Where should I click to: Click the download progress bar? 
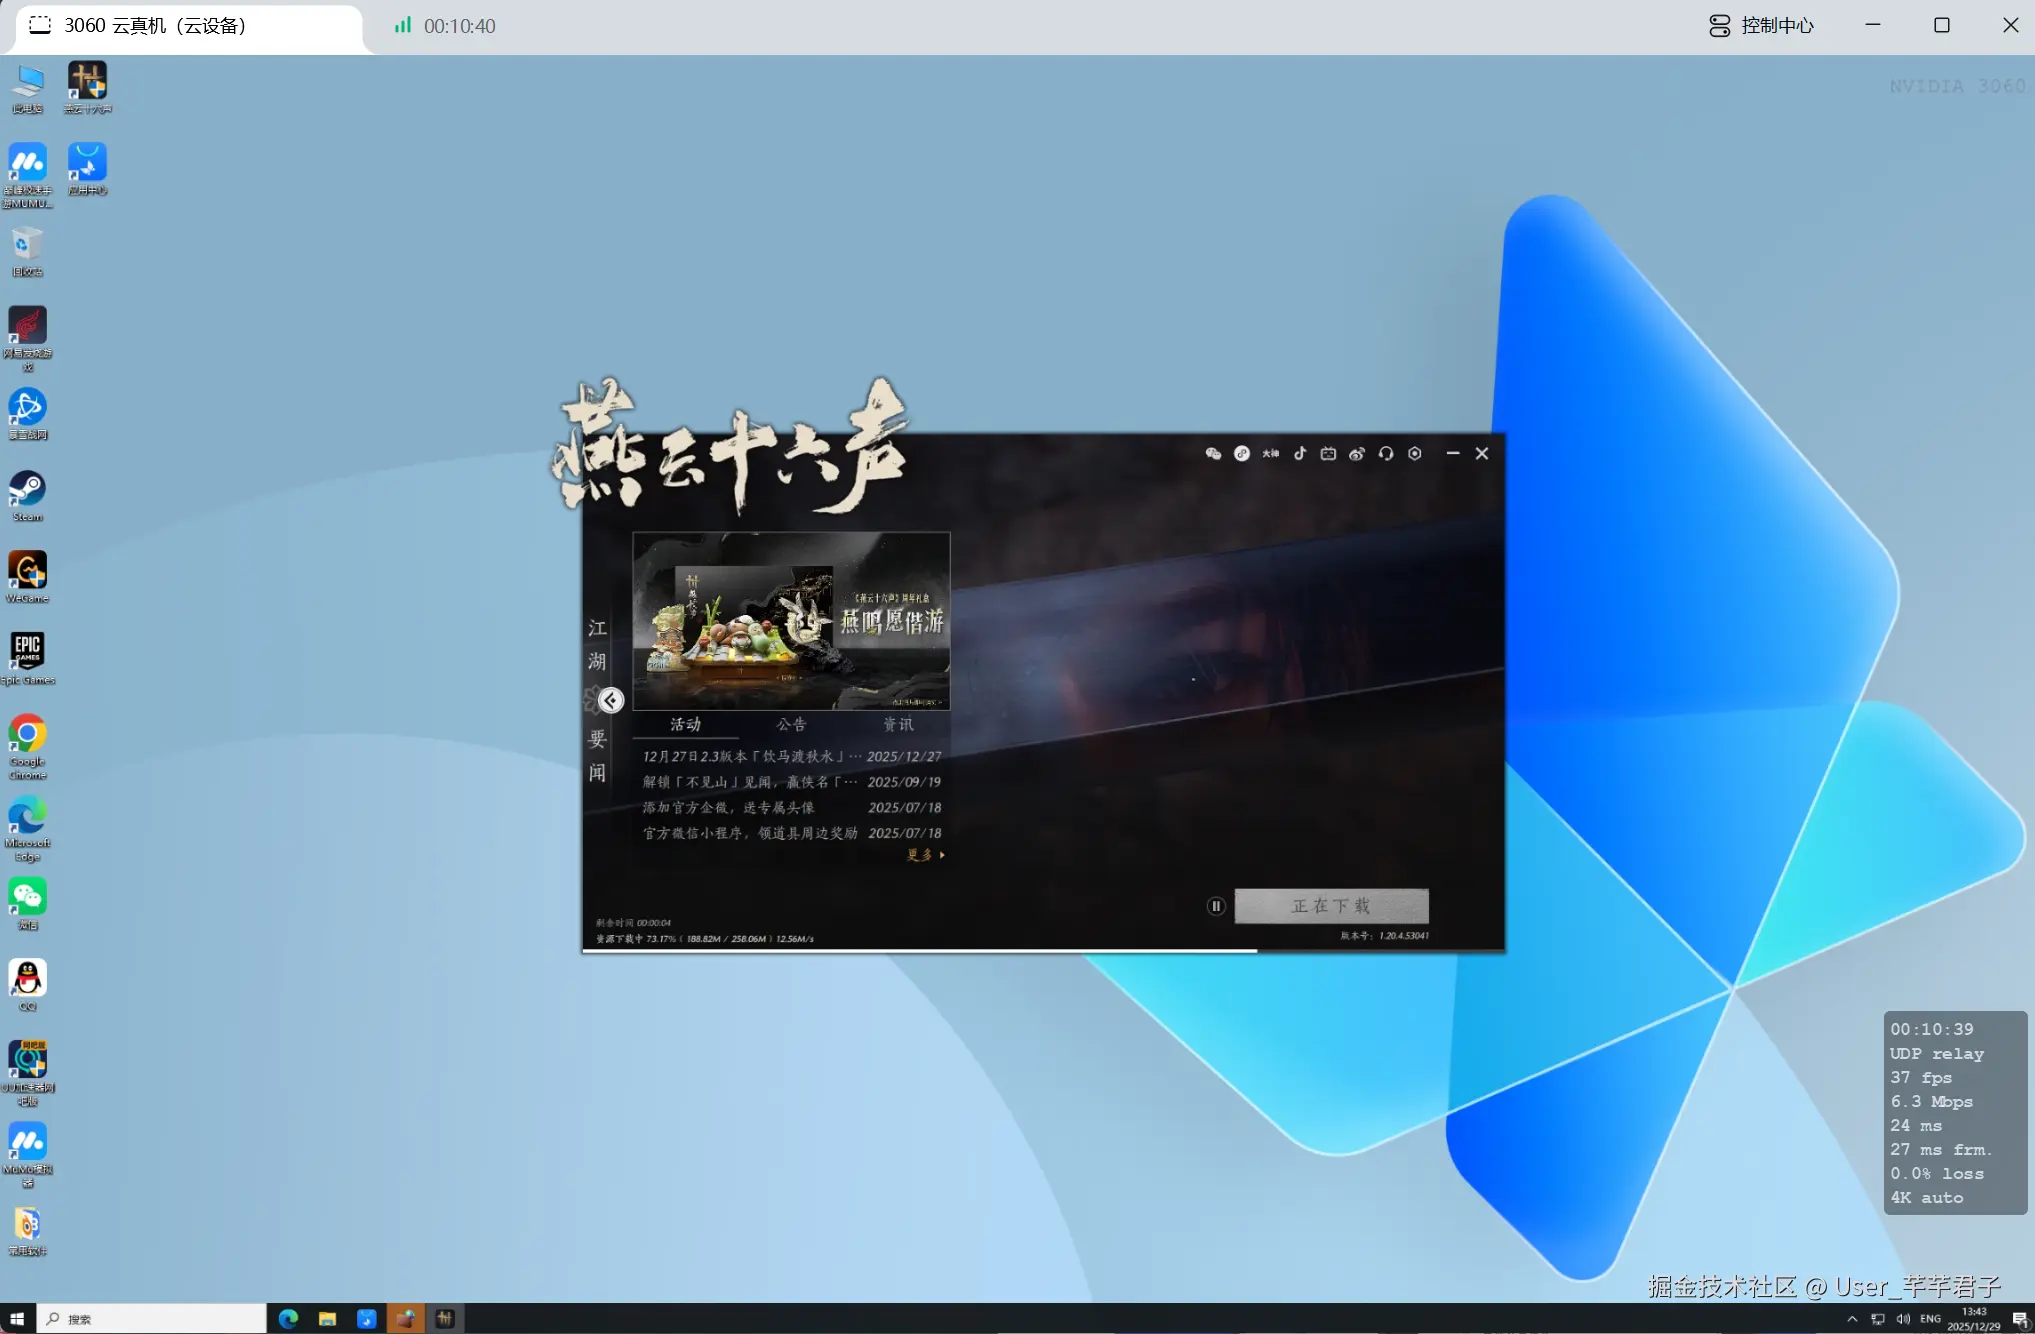coord(1043,950)
